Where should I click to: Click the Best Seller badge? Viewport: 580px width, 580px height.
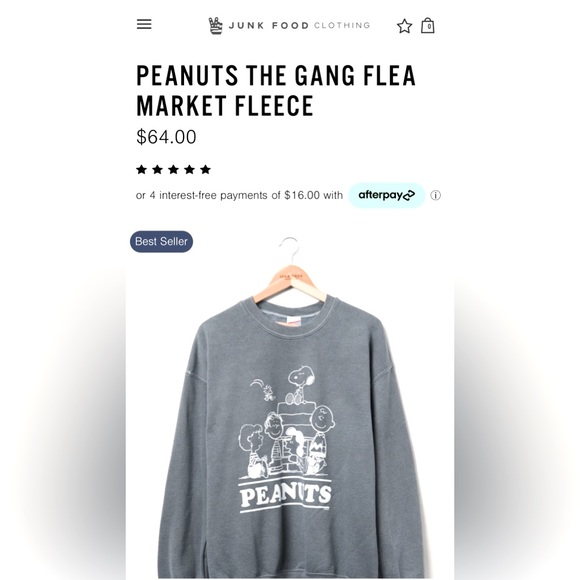point(161,242)
